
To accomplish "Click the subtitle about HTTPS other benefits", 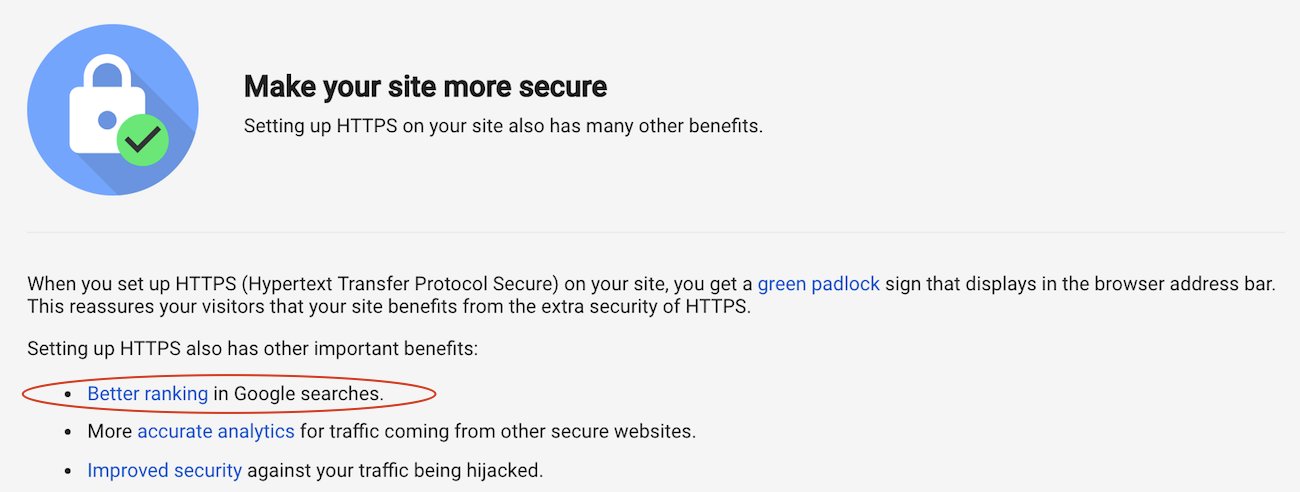I will [503, 127].
